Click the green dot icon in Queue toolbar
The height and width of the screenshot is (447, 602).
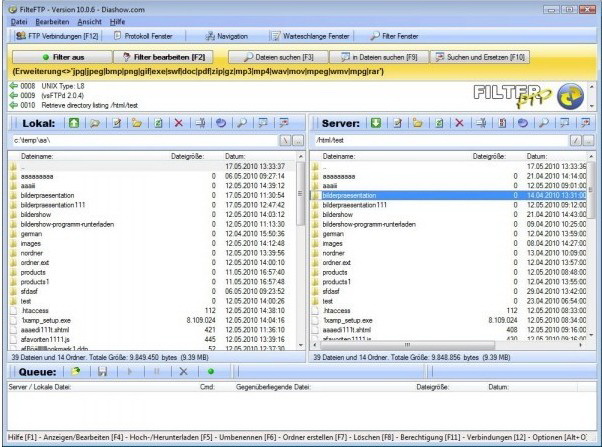point(211,371)
